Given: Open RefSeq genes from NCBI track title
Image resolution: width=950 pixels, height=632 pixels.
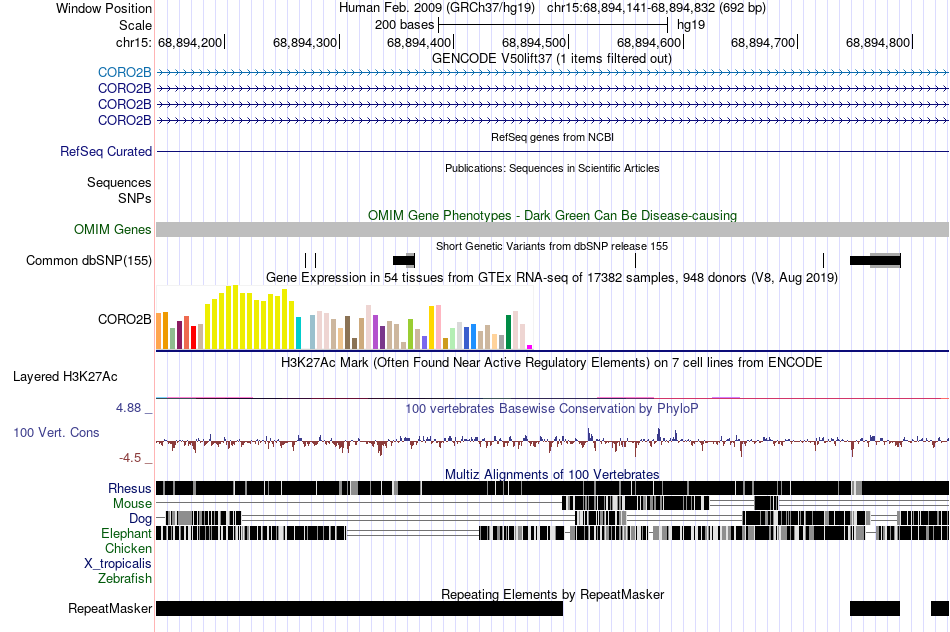Looking at the screenshot, I should 552,138.
